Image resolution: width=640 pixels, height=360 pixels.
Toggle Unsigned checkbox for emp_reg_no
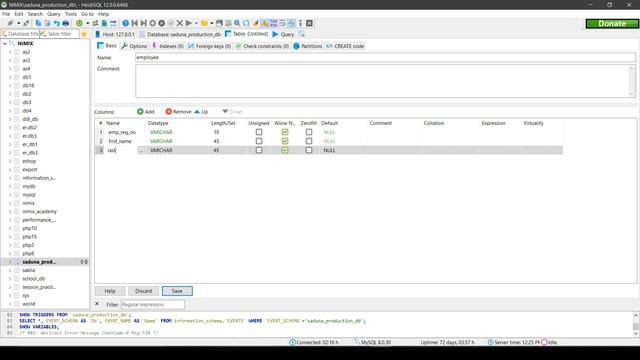coord(259,132)
